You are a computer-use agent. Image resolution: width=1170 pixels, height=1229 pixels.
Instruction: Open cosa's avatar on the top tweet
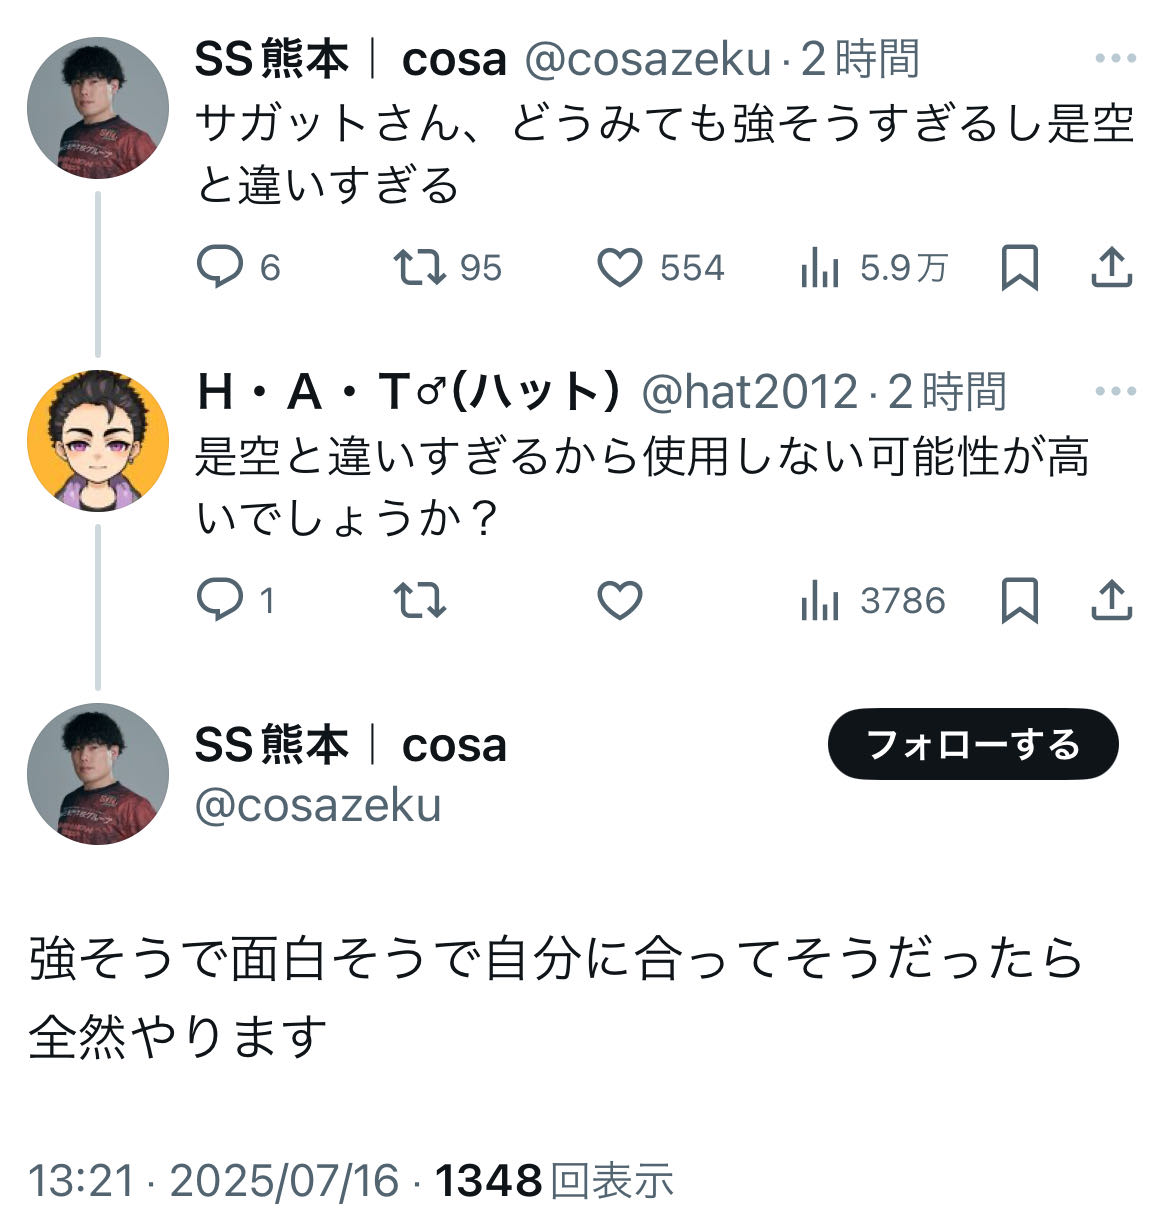click(x=97, y=108)
